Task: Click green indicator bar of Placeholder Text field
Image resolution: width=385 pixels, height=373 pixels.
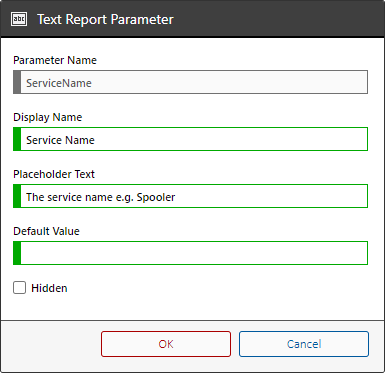Action: coord(17,196)
